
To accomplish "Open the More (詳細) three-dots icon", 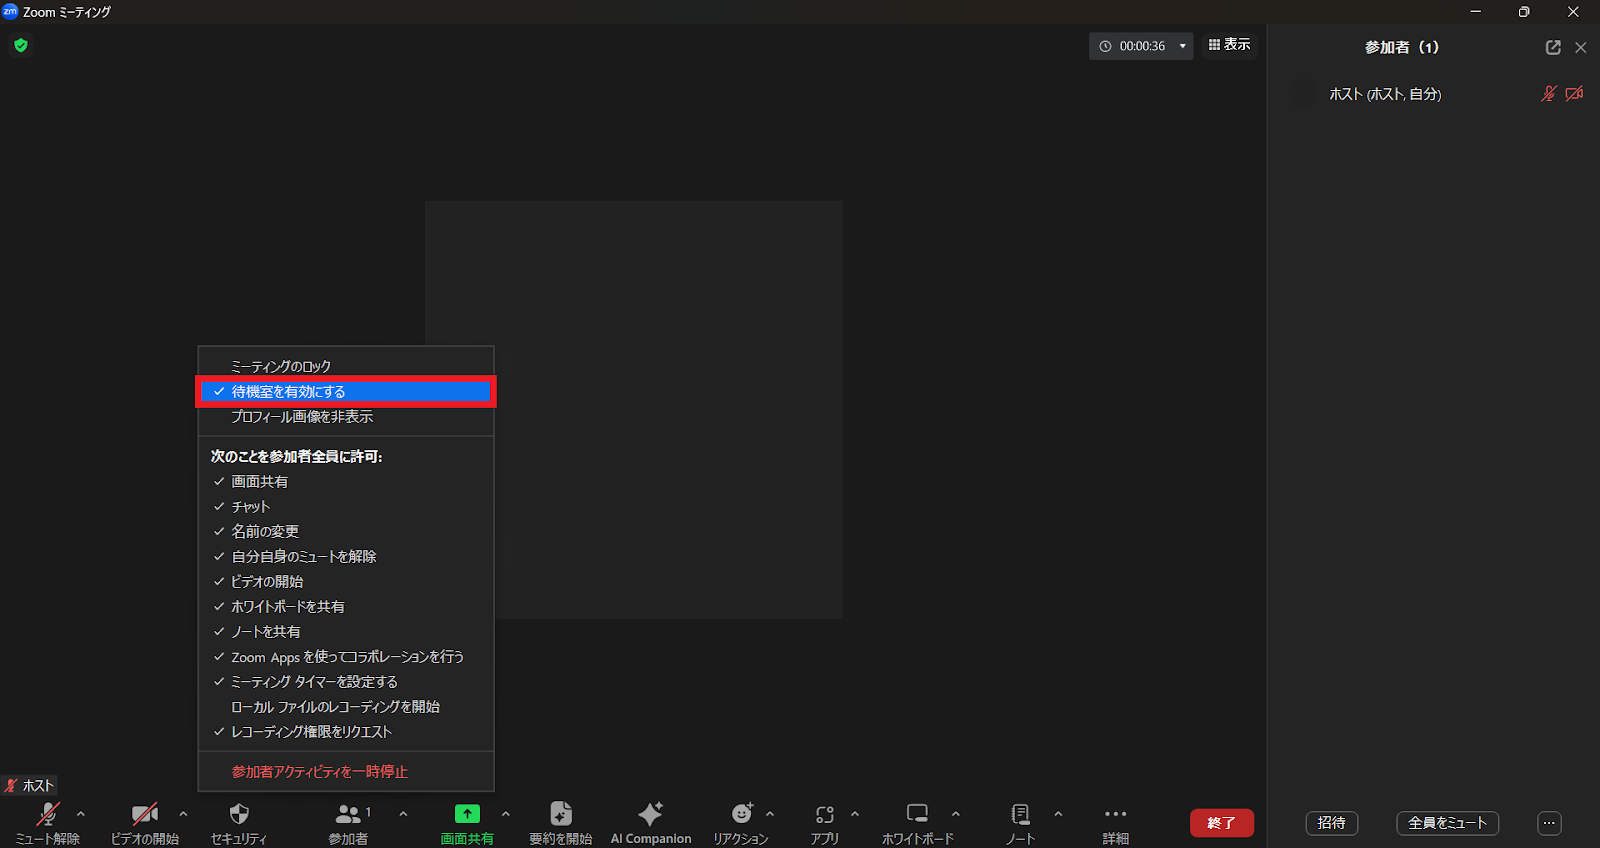I will [1116, 814].
